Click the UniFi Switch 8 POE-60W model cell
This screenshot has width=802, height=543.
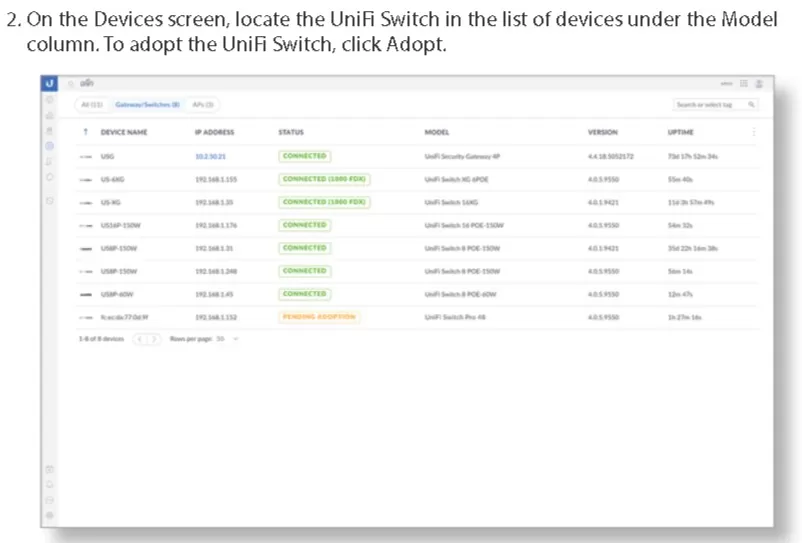(460, 295)
